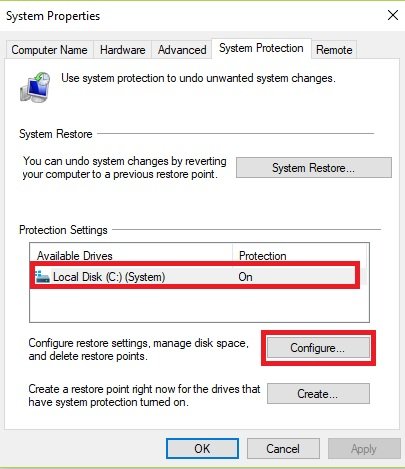Click Create... to make a restore point
This screenshot has width=405, height=469.
pyautogui.click(x=318, y=394)
